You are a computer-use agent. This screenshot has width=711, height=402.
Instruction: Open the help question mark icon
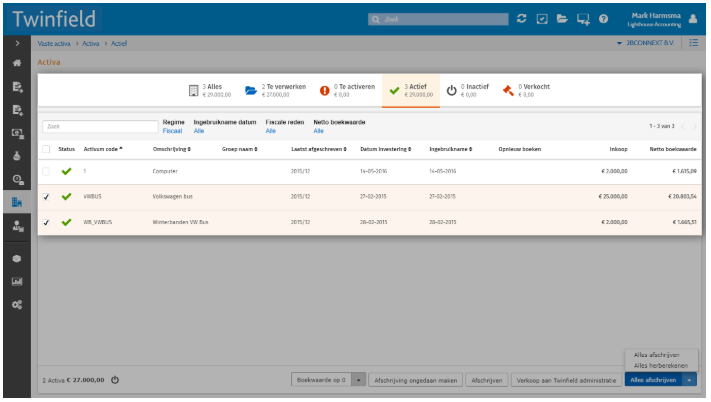click(x=603, y=18)
